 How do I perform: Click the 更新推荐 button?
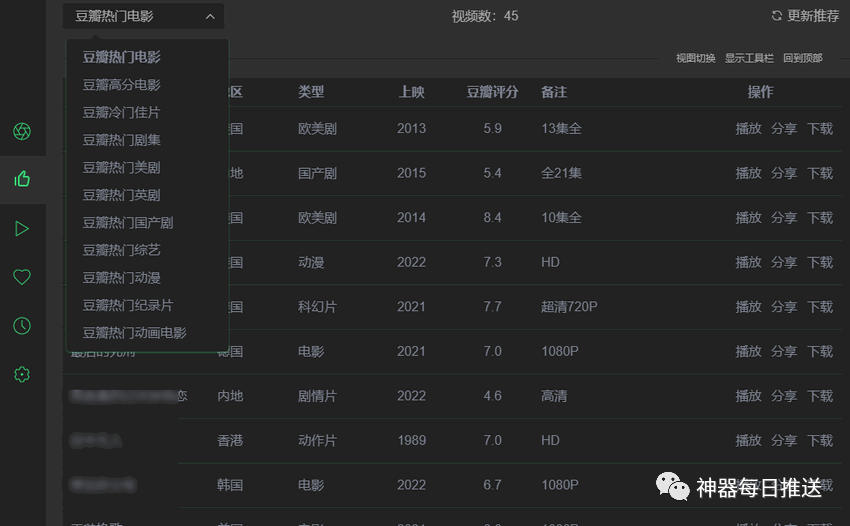tap(806, 16)
